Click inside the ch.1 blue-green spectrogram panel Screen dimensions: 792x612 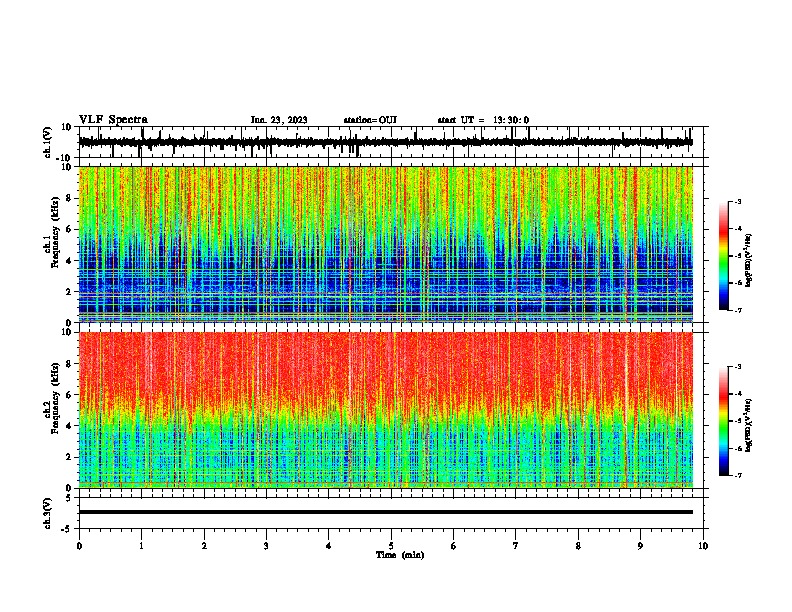[x=386, y=244]
